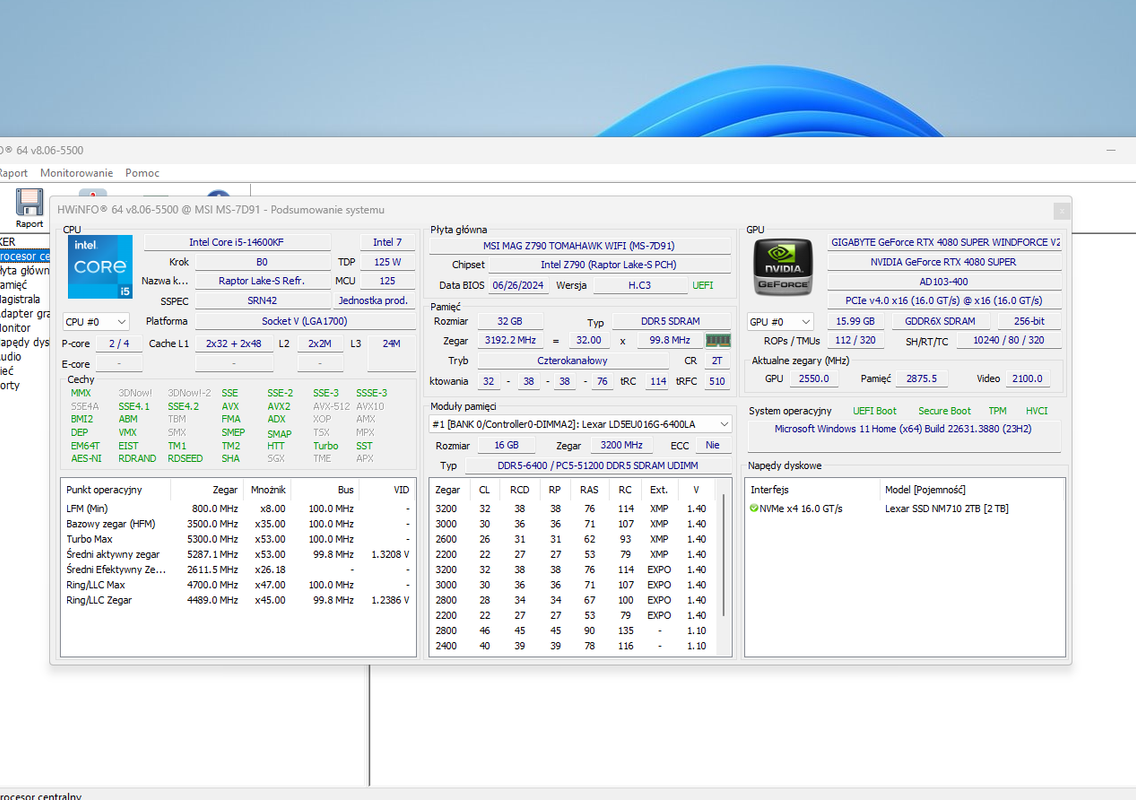This screenshot has height=800, width=1136.
Task: Click the green check icon beside NVMe x4
Action: pos(753,508)
